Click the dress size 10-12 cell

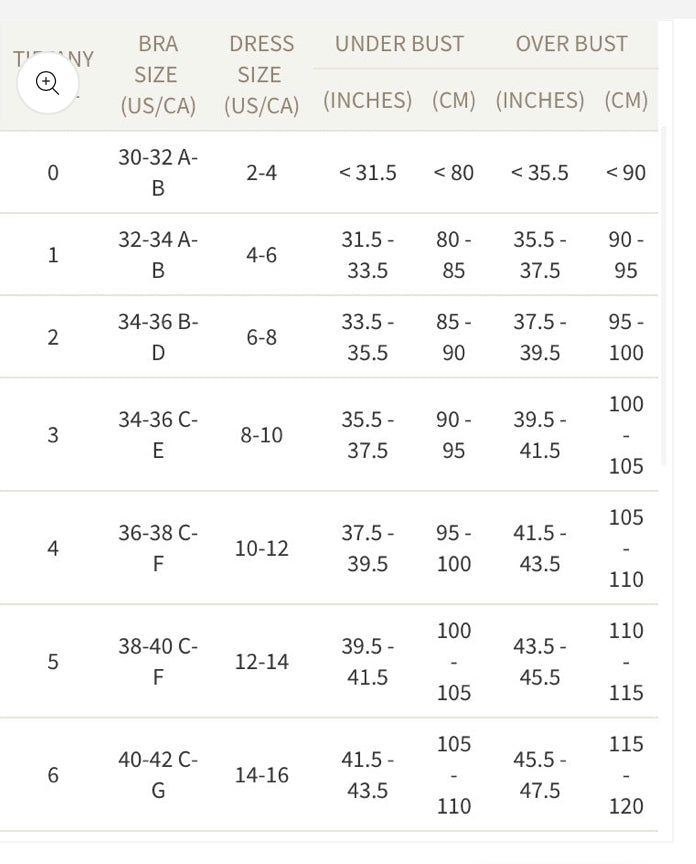(261, 548)
